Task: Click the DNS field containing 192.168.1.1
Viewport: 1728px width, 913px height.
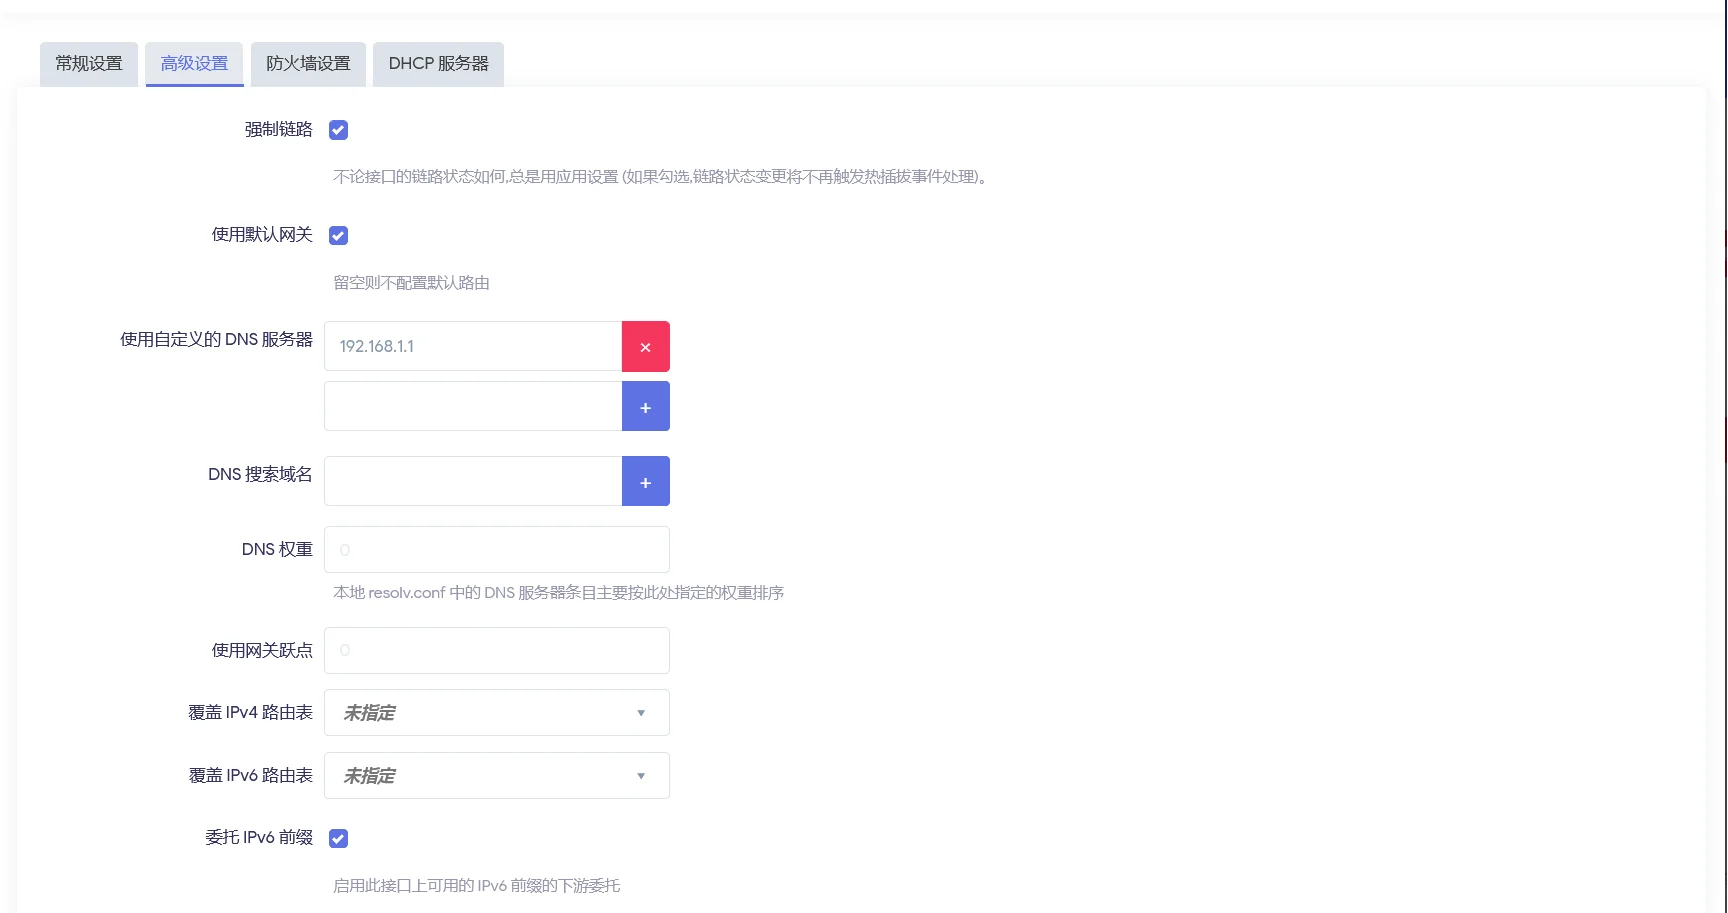Action: point(473,346)
